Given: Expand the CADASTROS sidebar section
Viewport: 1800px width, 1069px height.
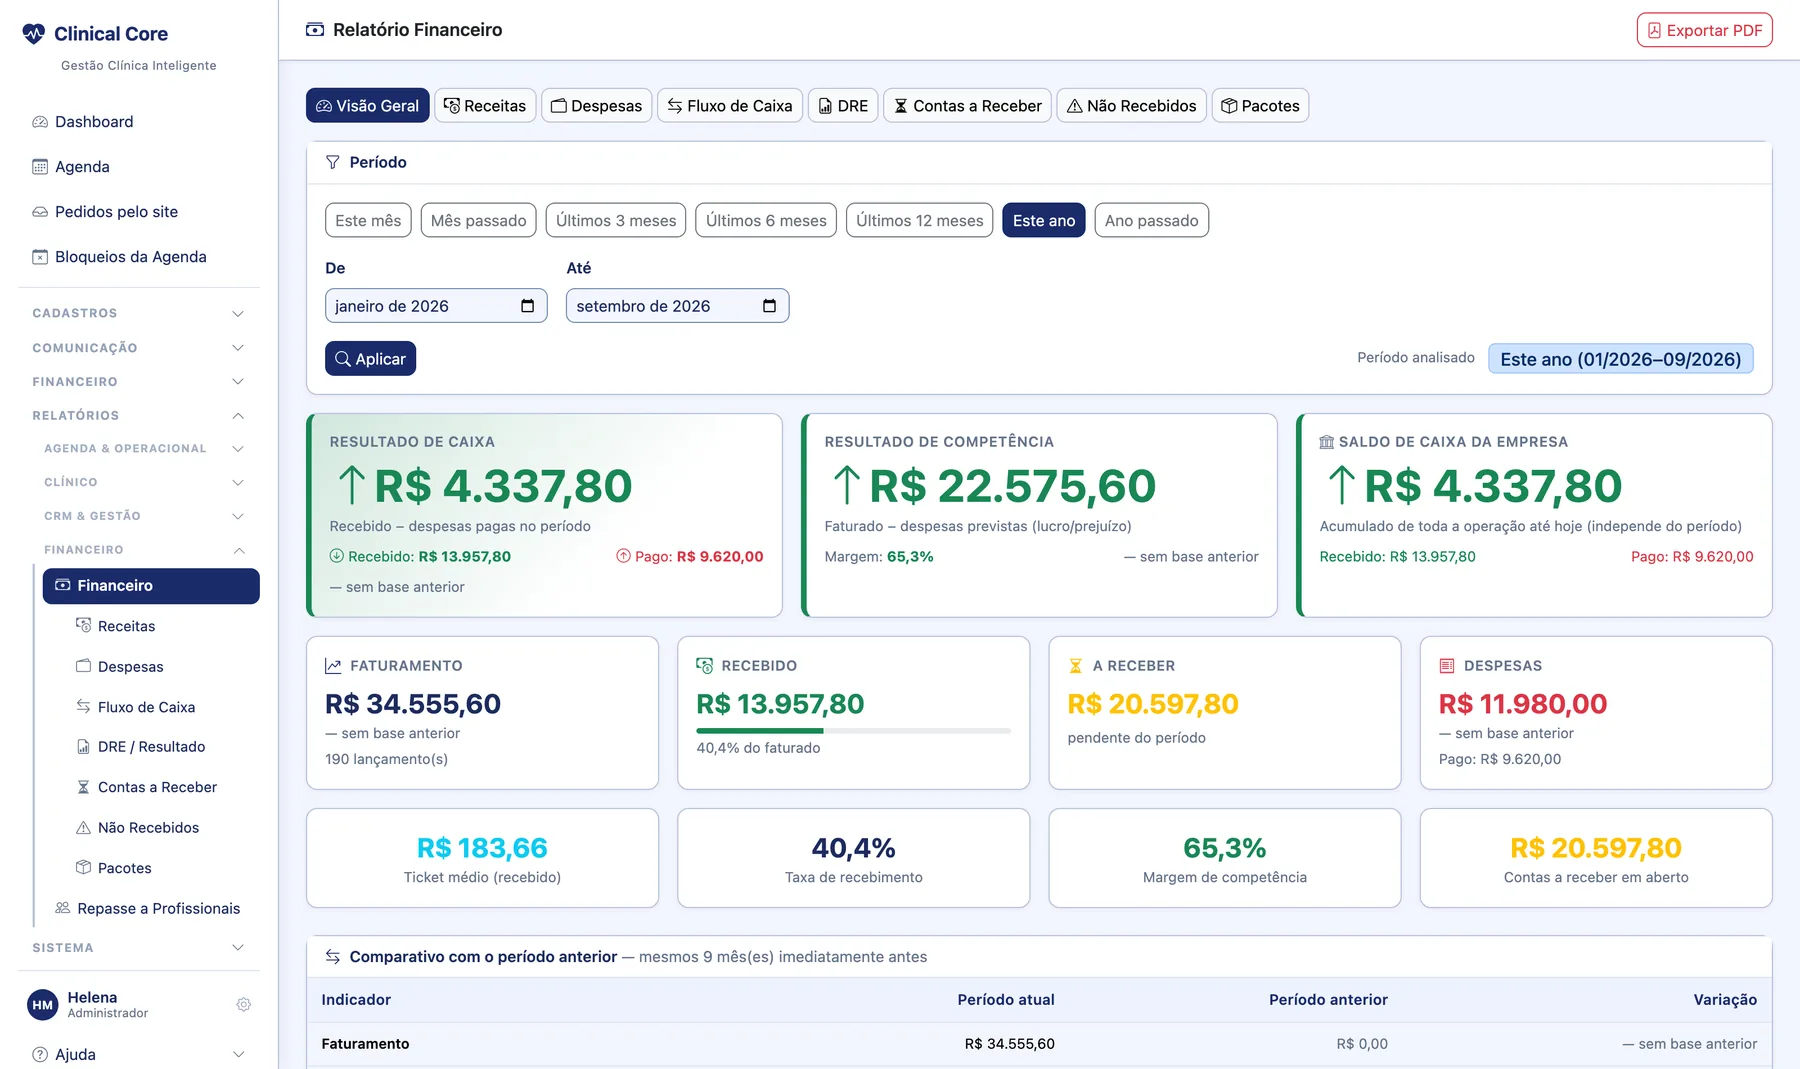Looking at the screenshot, I should tap(138, 313).
